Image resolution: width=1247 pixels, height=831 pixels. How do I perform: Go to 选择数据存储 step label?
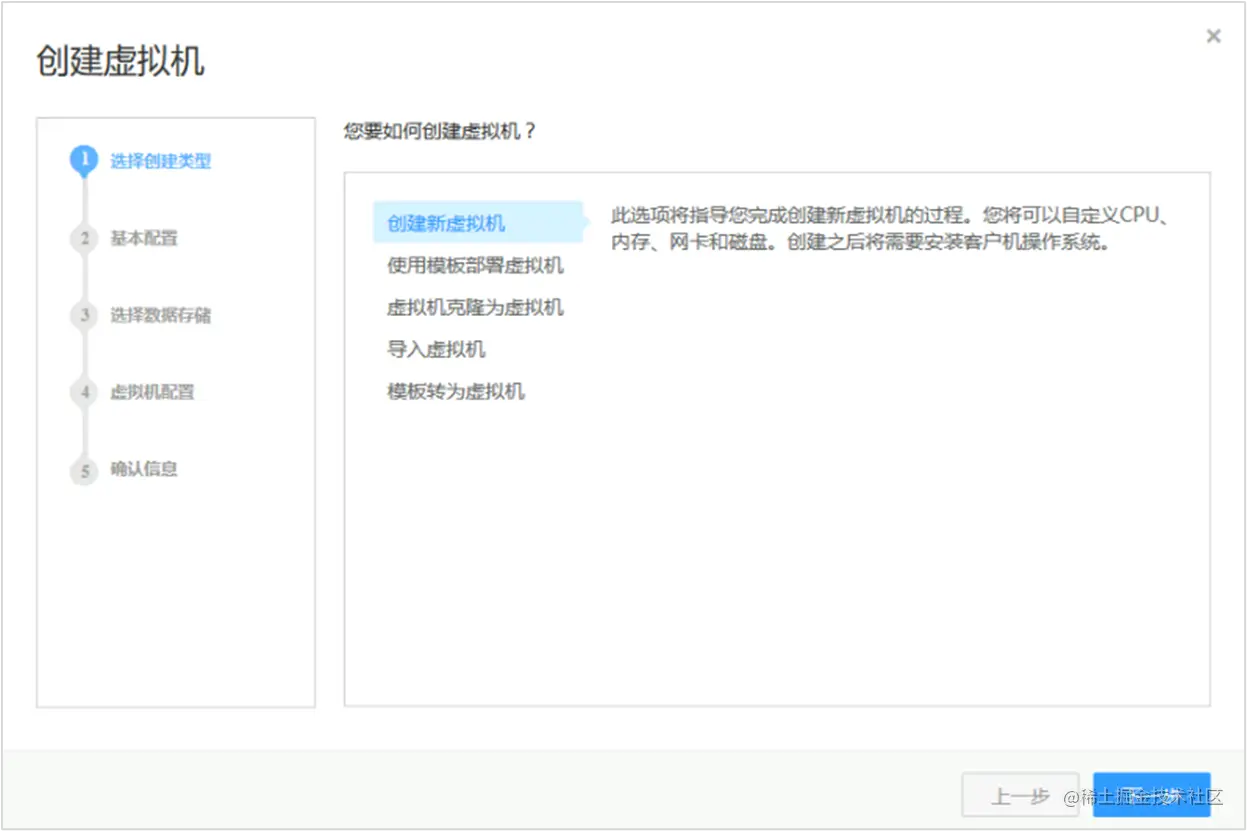point(161,315)
